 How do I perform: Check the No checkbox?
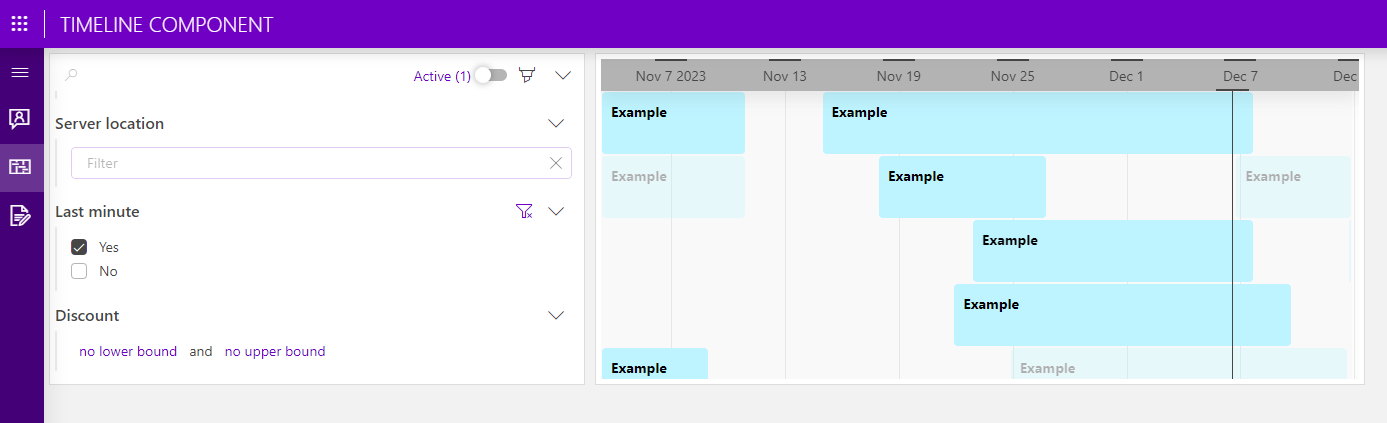[x=79, y=271]
